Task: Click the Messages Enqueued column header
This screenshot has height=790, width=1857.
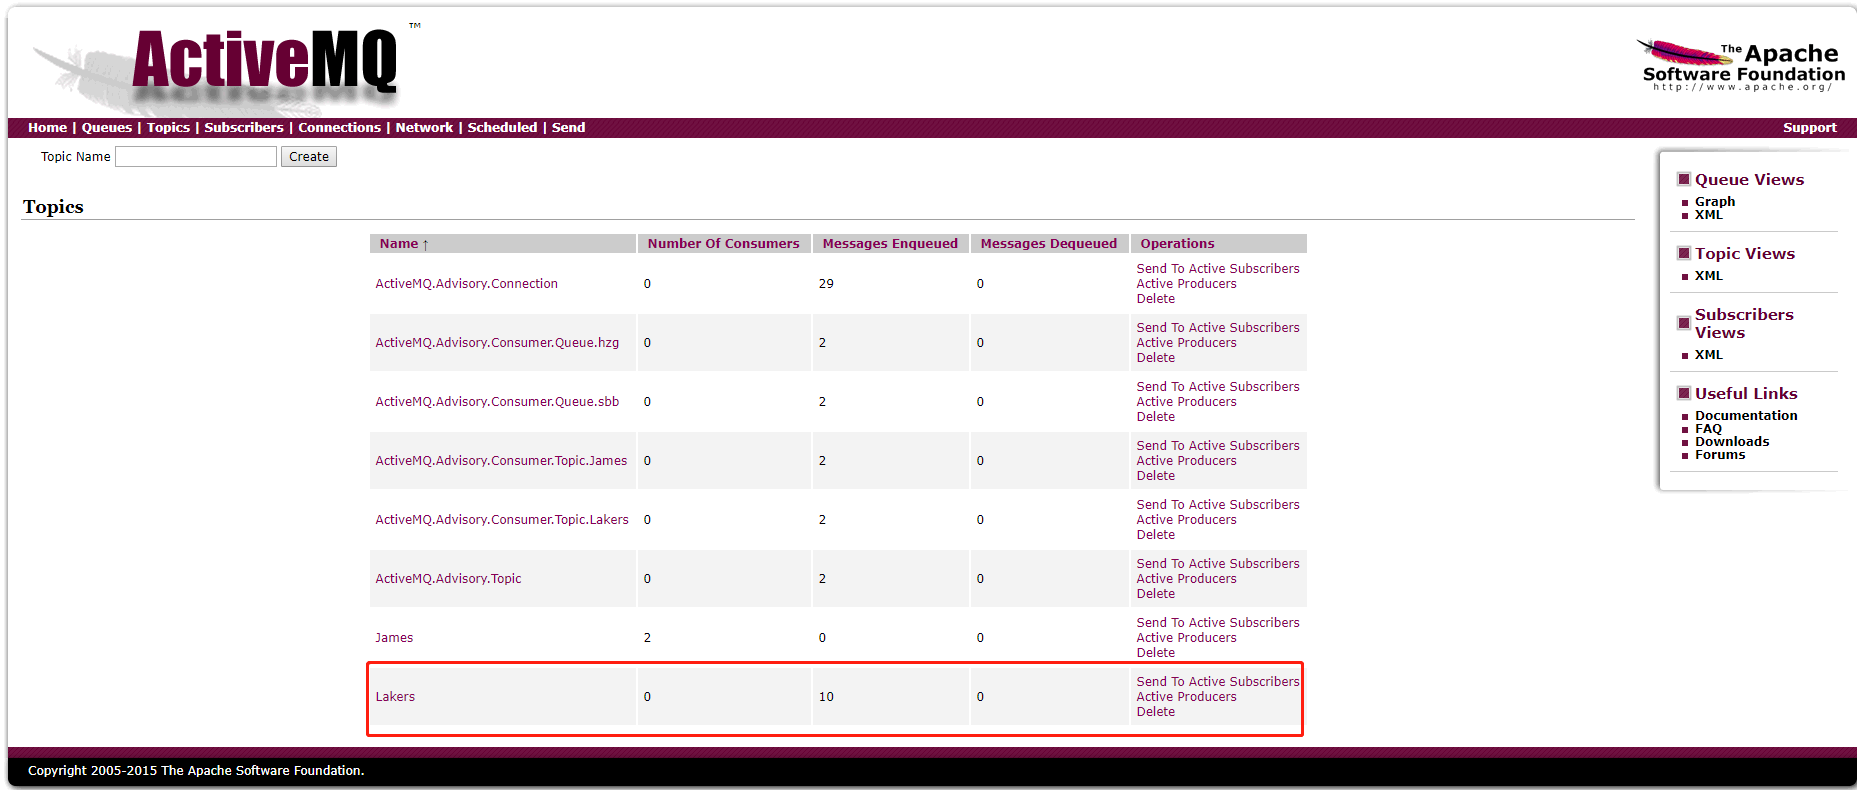Action: tap(890, 244)
